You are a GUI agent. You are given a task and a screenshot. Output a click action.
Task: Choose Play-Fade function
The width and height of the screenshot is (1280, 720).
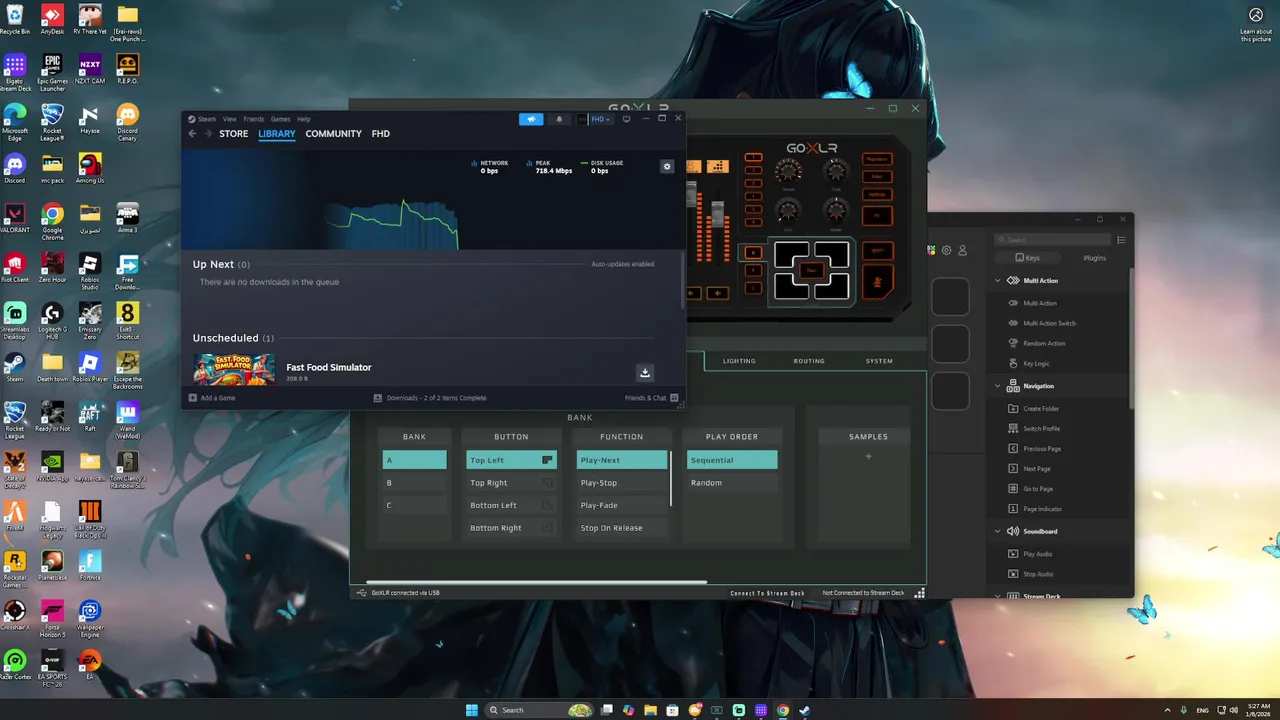[622, 505]
